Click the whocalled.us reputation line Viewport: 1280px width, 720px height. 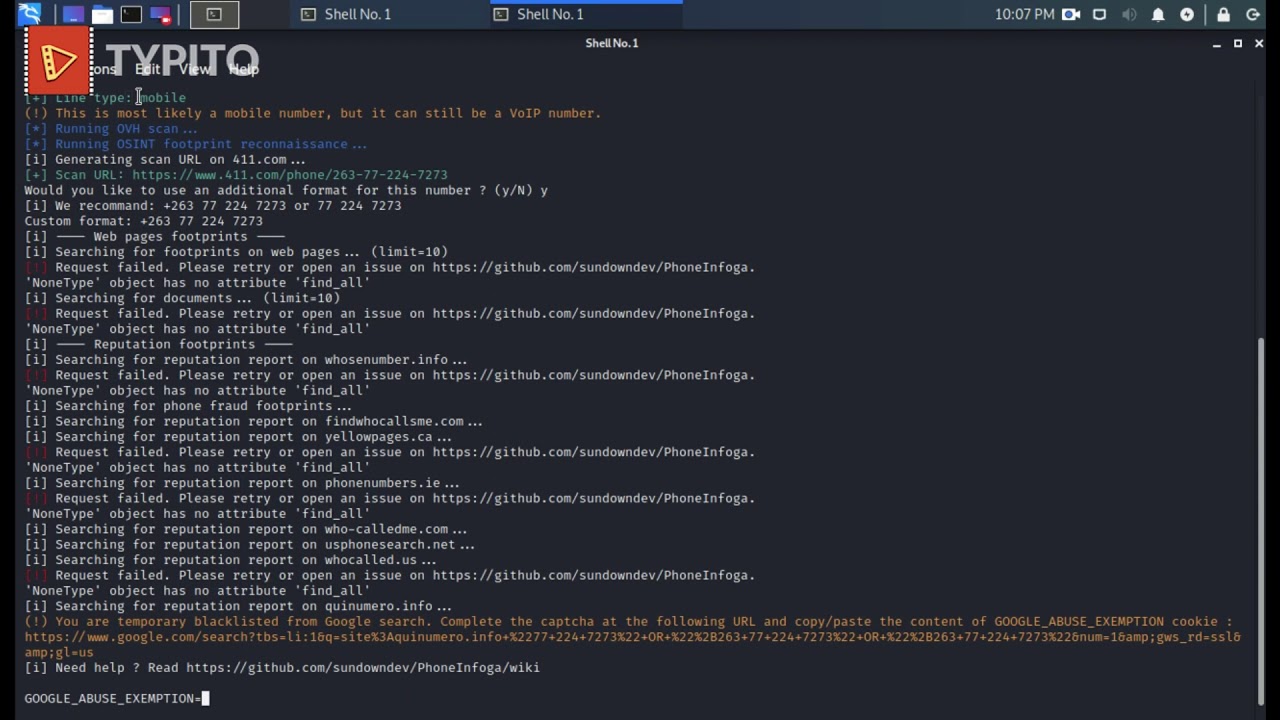(230, 560)
